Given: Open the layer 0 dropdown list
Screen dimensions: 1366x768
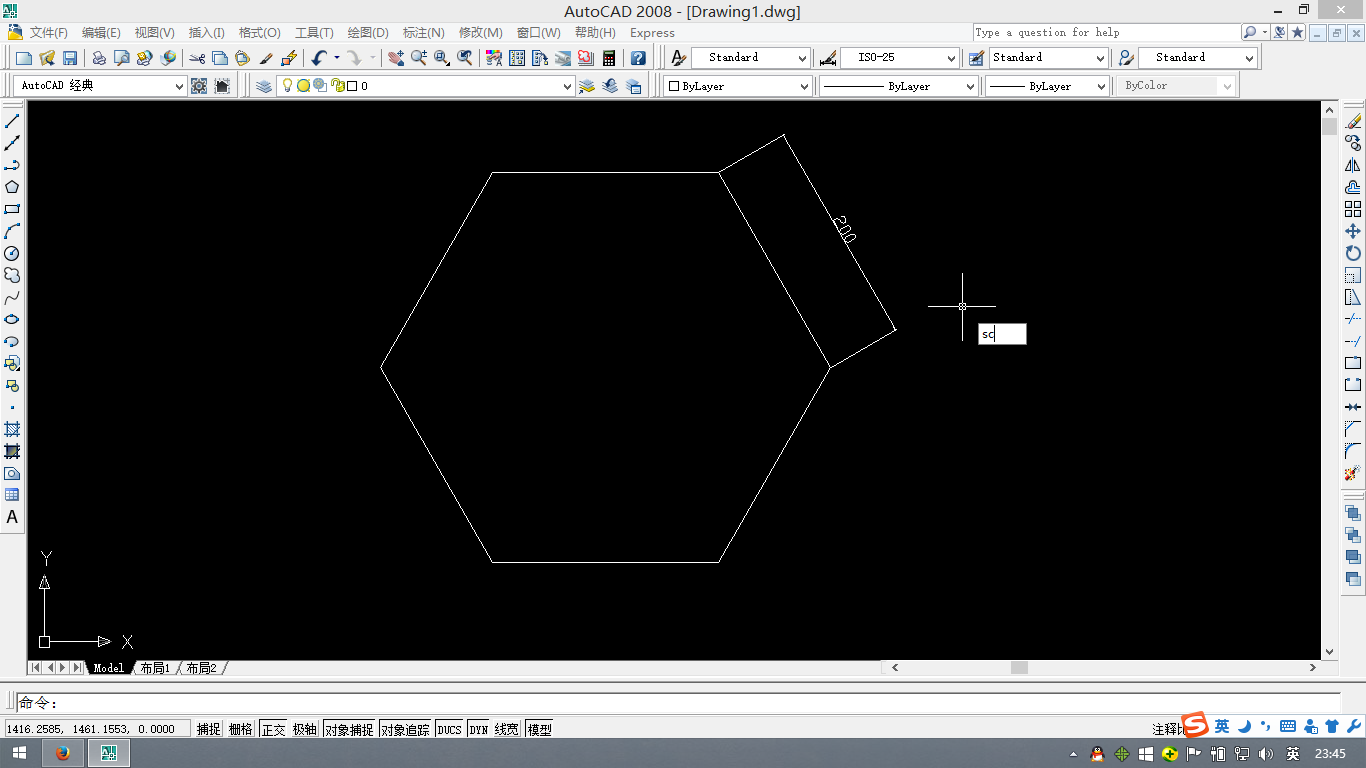Looking at the screenshot, I should click(x=568, y=86).
